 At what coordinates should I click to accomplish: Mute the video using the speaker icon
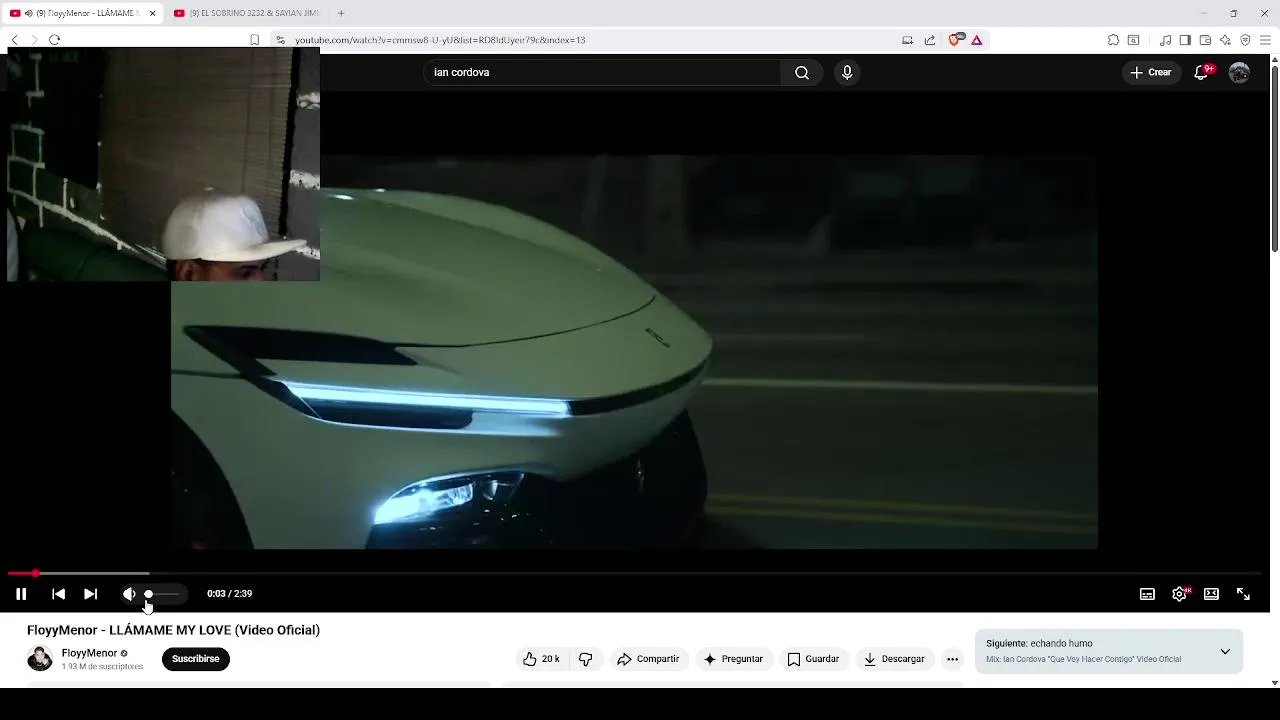click(129, 594)
